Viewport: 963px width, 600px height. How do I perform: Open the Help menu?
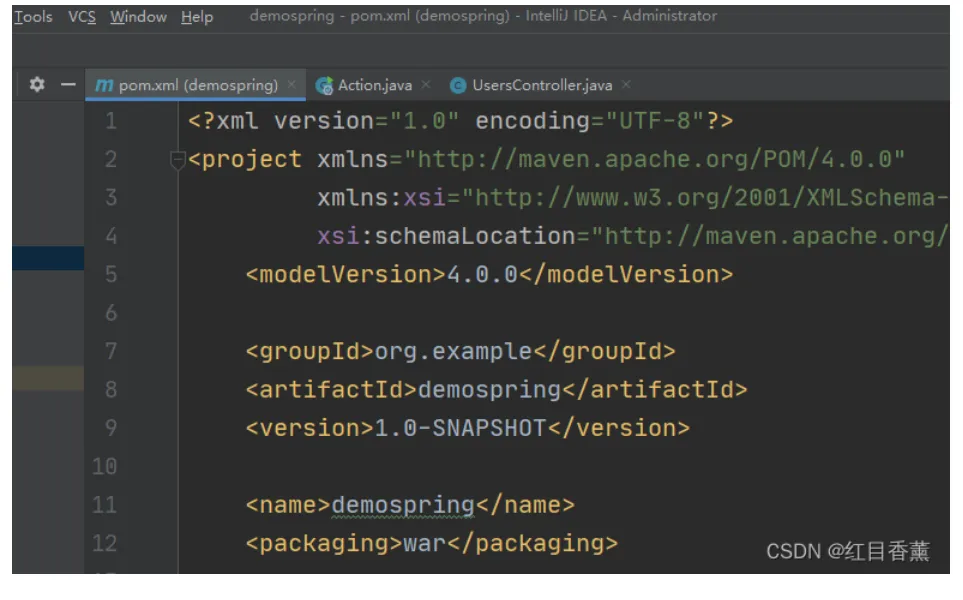click(x=197, y=17)
